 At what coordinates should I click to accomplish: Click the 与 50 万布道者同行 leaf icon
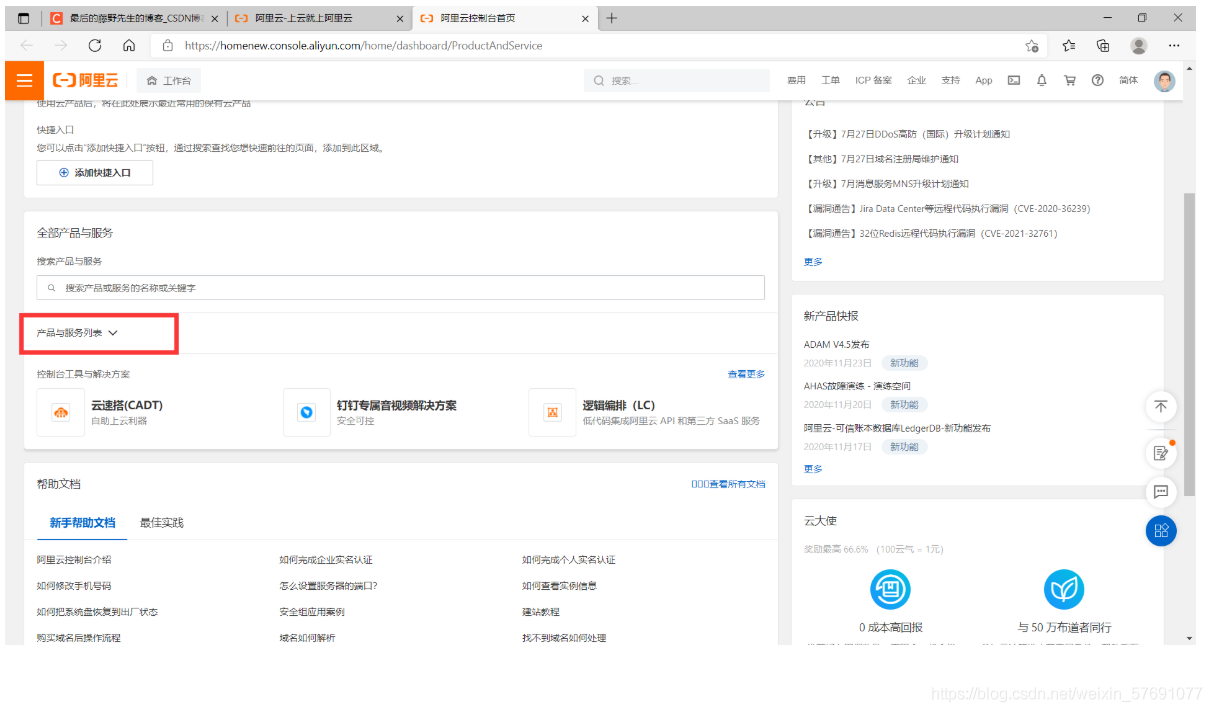click(1064, 590)
